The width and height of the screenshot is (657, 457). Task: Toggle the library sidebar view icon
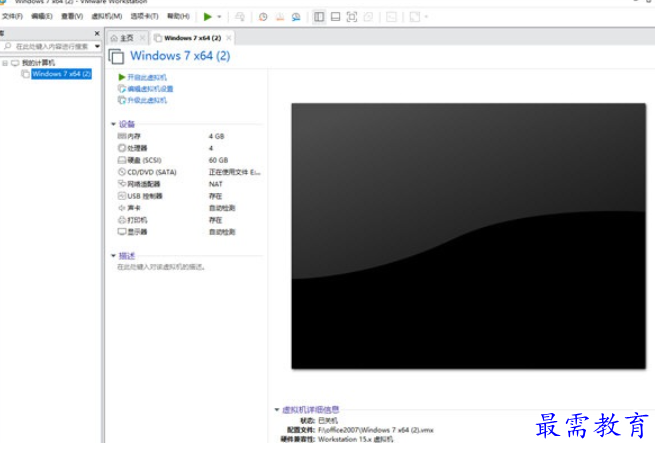point(319,17)
